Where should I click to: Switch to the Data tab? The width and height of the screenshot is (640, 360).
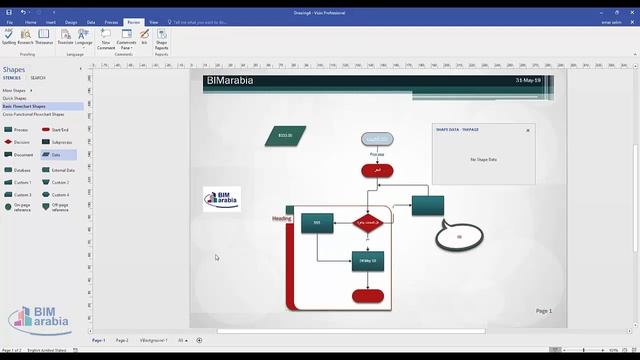91,22
